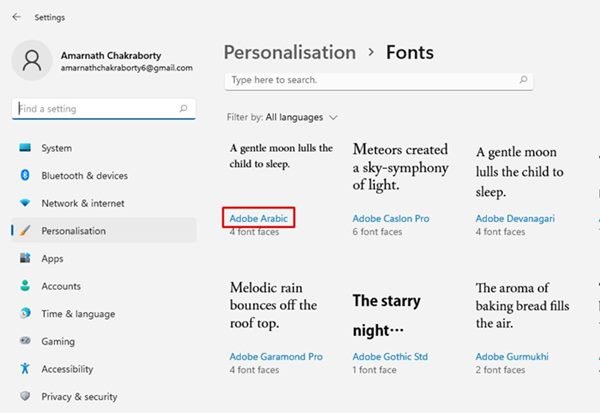The image size is (600, 413).
Task: Open the Adobe Arabic font
Action: click(258, 218)
